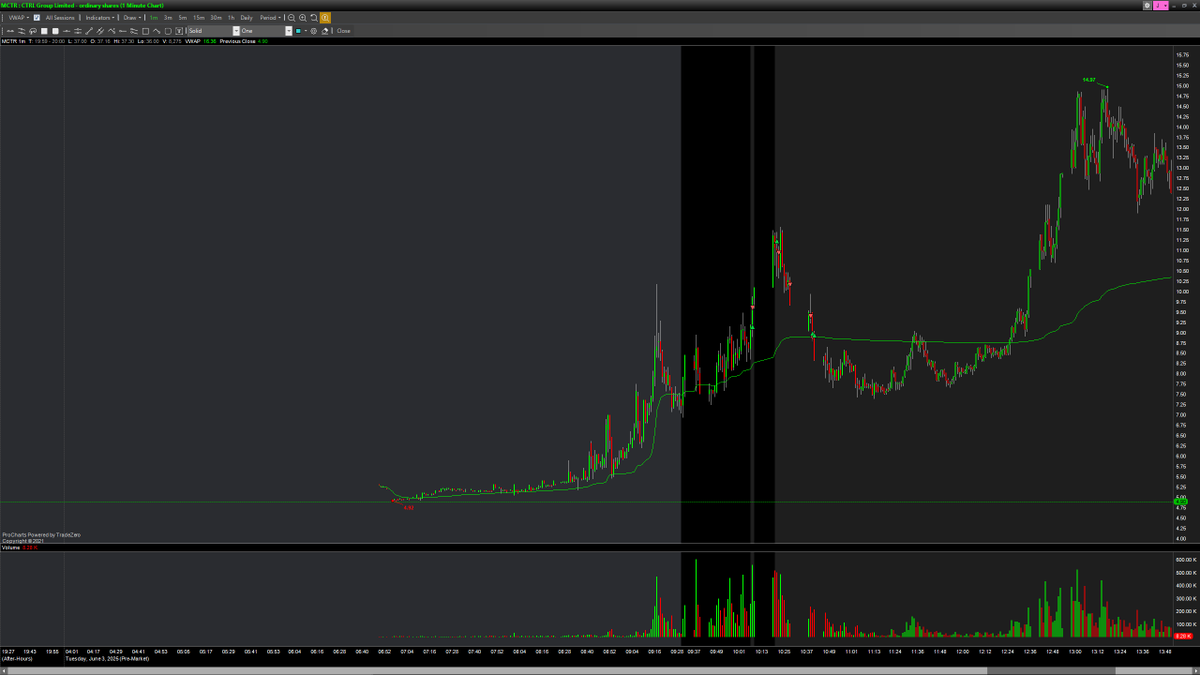Open the Draw dropdown menu
The width and height of the screenshot is (1200, 675).
click(132, 18)
